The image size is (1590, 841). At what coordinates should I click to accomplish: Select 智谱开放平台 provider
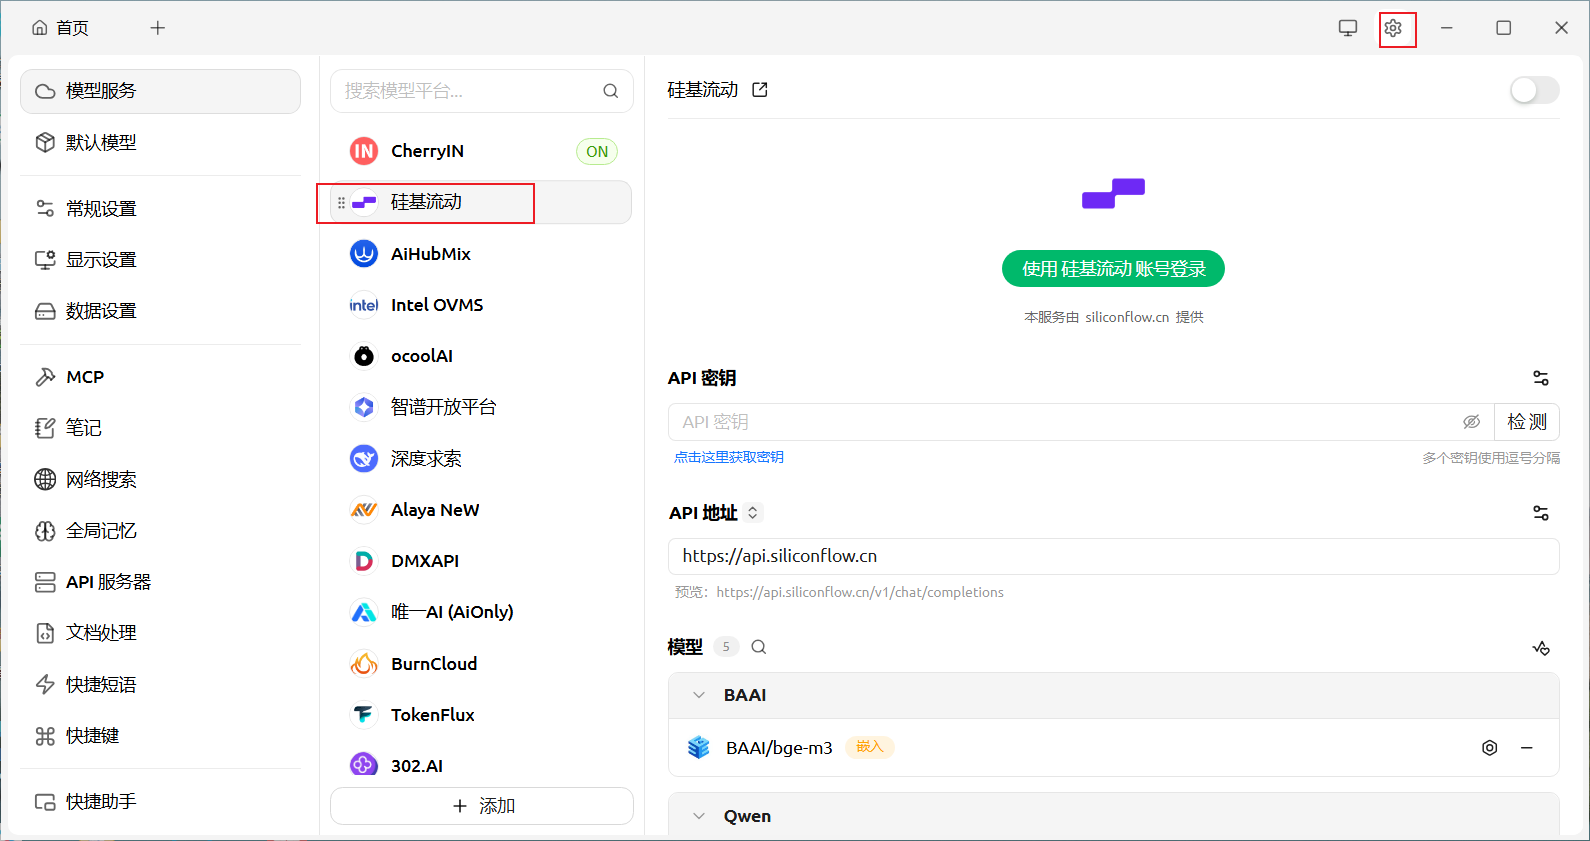(481, 407)
